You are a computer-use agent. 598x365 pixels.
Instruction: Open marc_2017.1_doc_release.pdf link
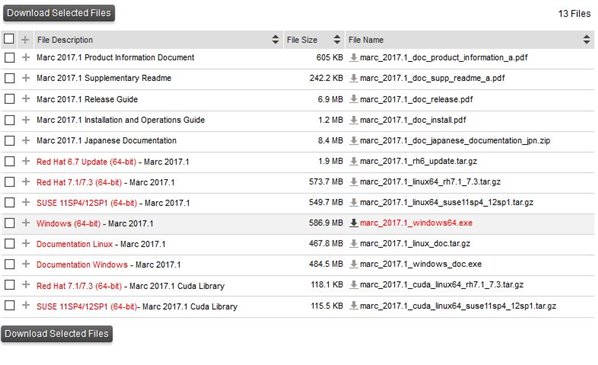coord(416,100)
